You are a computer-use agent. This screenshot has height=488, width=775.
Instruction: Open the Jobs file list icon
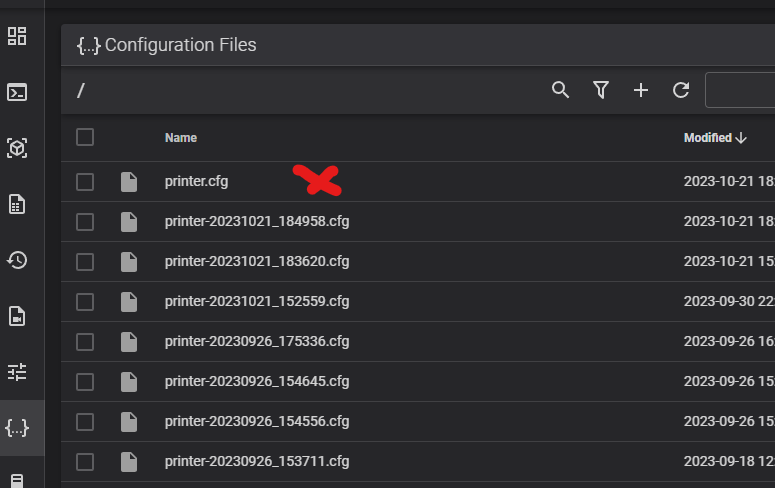tap(17, 204)
